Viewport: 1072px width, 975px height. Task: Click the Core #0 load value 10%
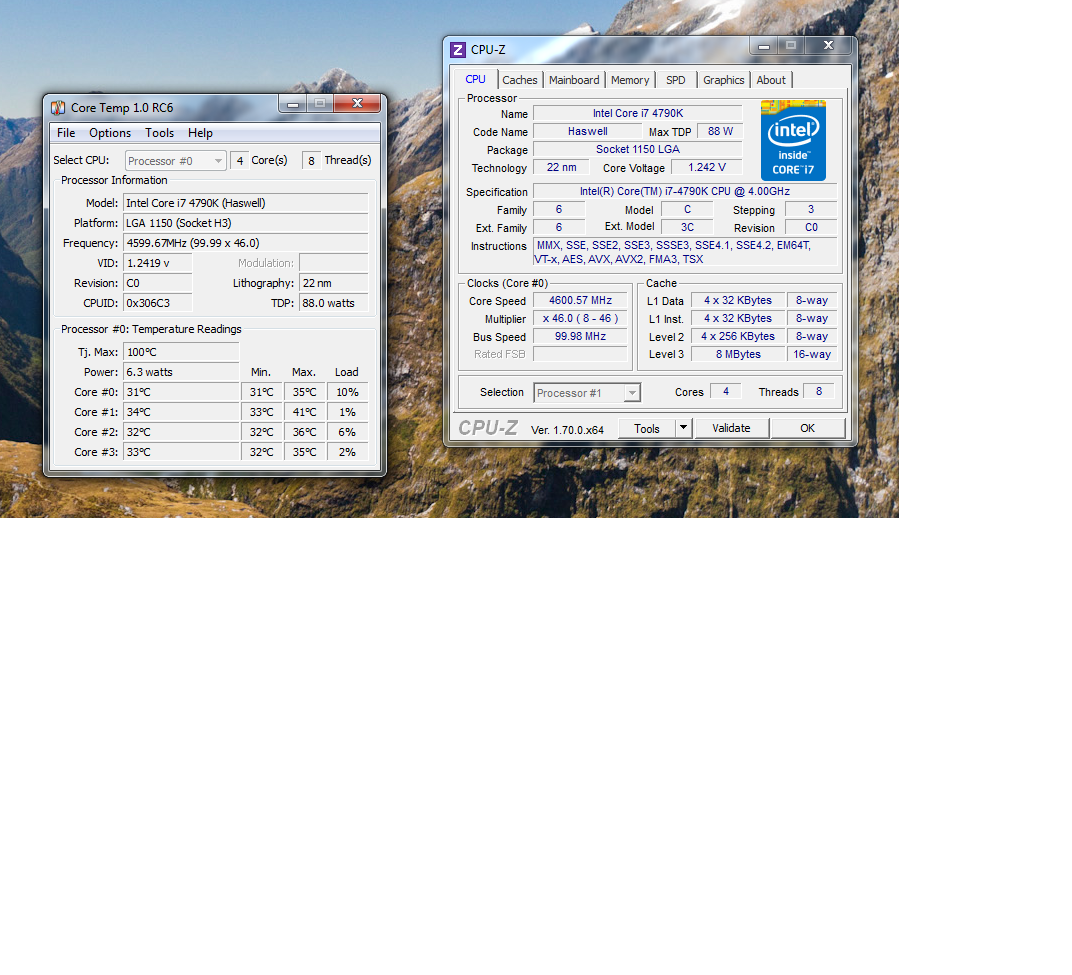347,392
